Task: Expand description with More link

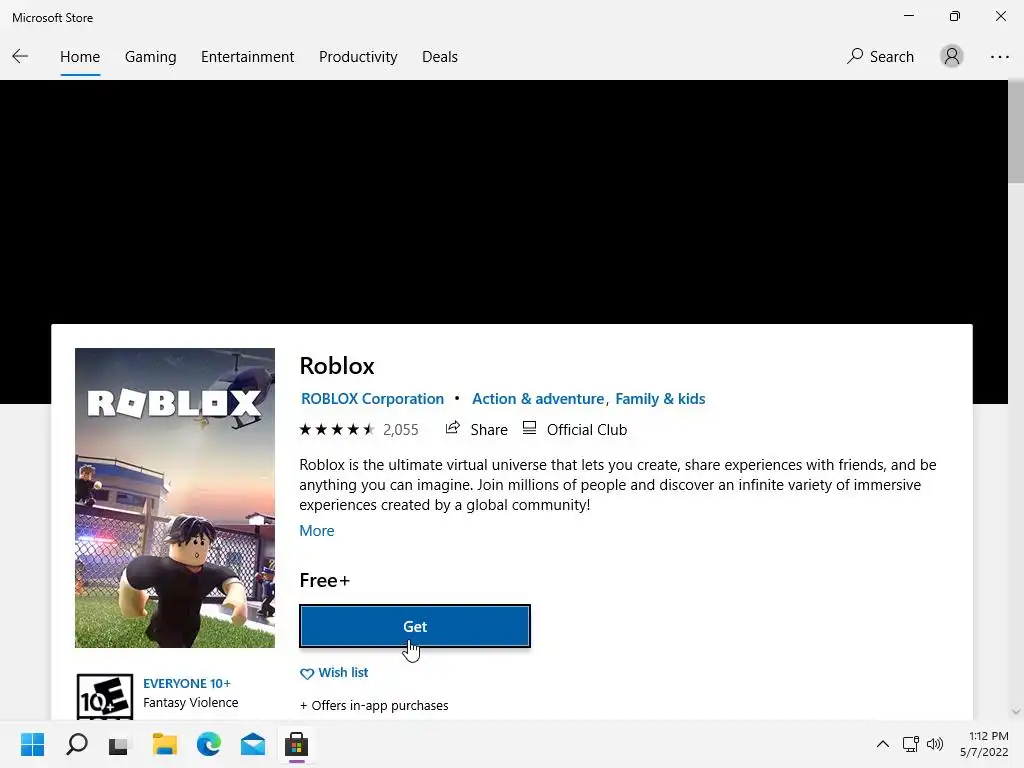Action: [x=317, y=530]
